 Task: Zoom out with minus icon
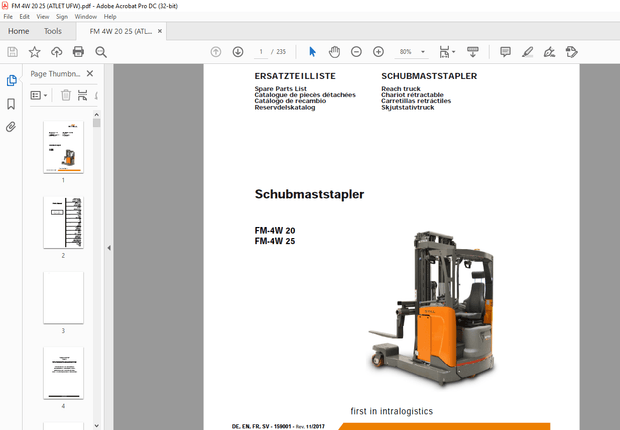tap(356, 52)
